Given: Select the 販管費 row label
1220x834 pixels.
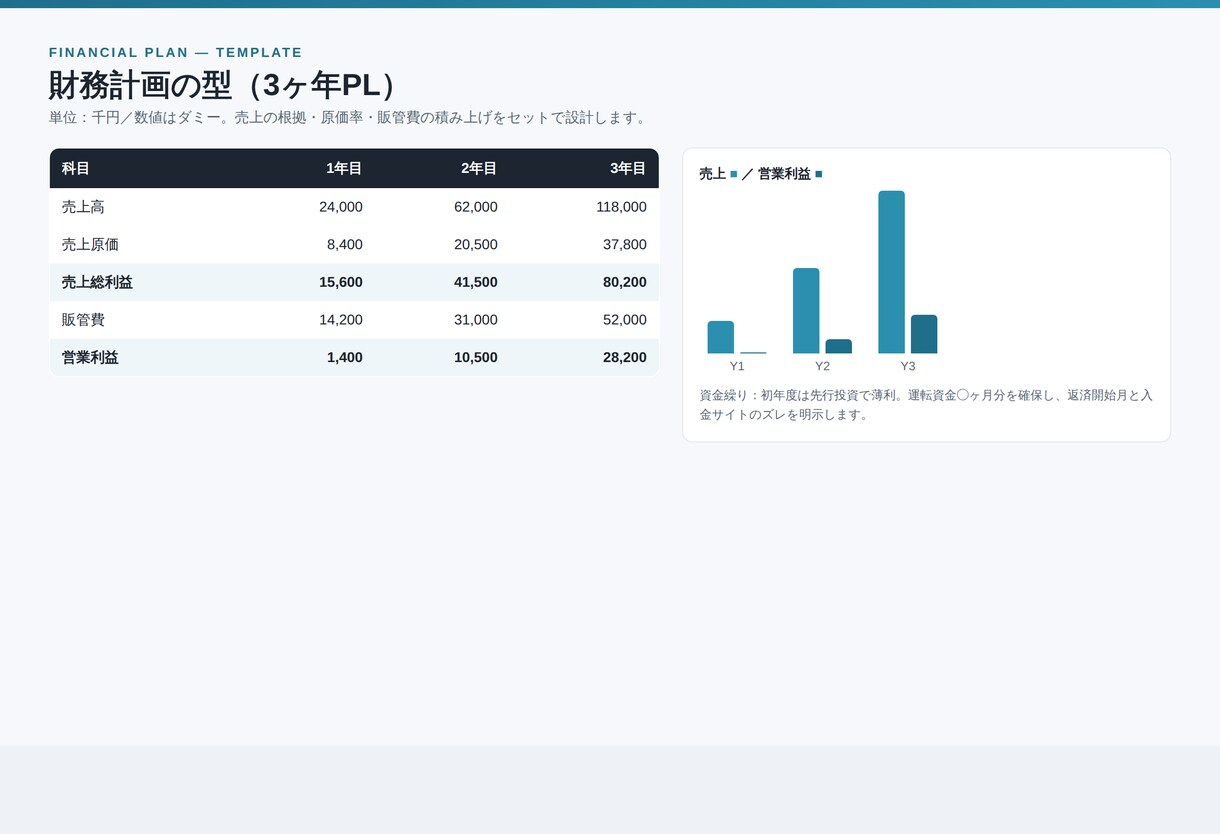Looking at the screenshot, I should coord(83,320).
